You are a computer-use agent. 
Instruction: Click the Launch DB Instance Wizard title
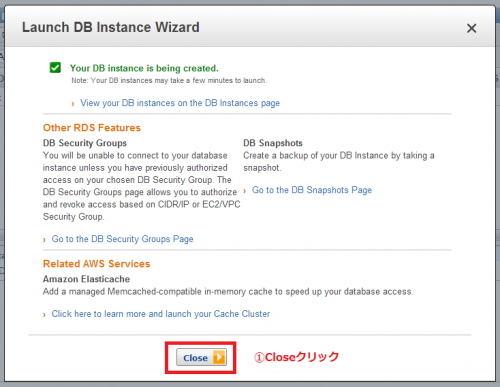111,27
